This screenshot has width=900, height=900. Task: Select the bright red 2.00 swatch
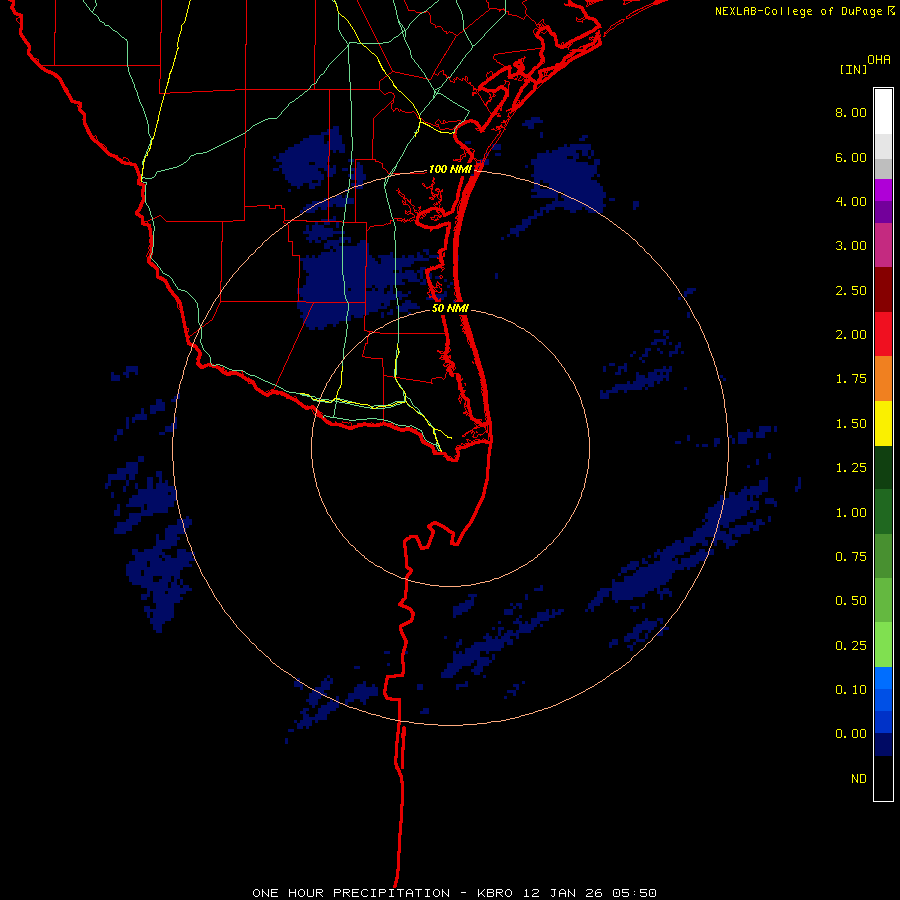(x=883, y=334)
